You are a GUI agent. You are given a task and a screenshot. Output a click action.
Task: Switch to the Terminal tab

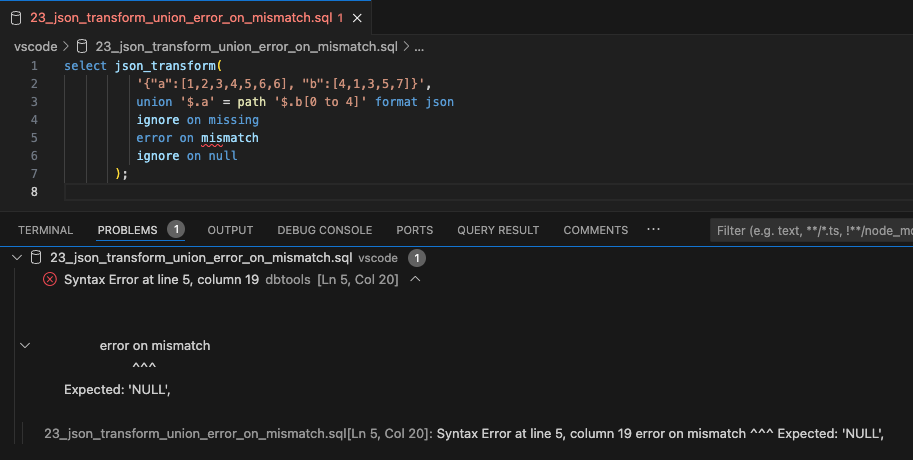pyautogui.click(x=45, y=230)
